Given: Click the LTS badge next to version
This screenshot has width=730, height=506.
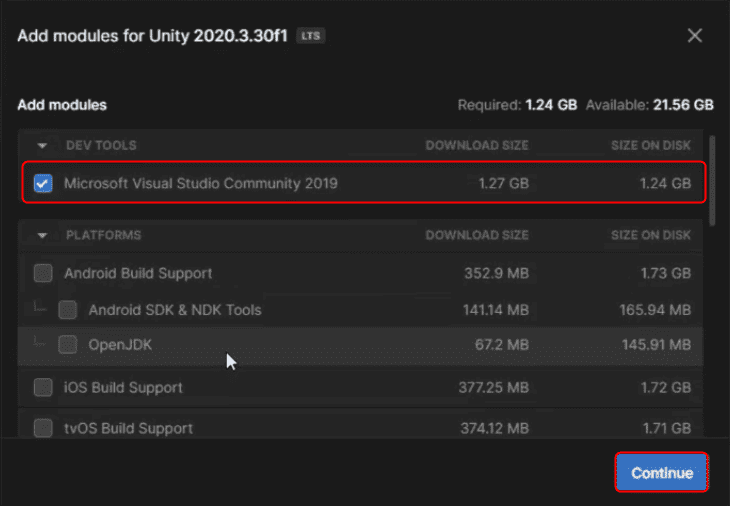Looking at the screenshot, I should coord(311,36).
